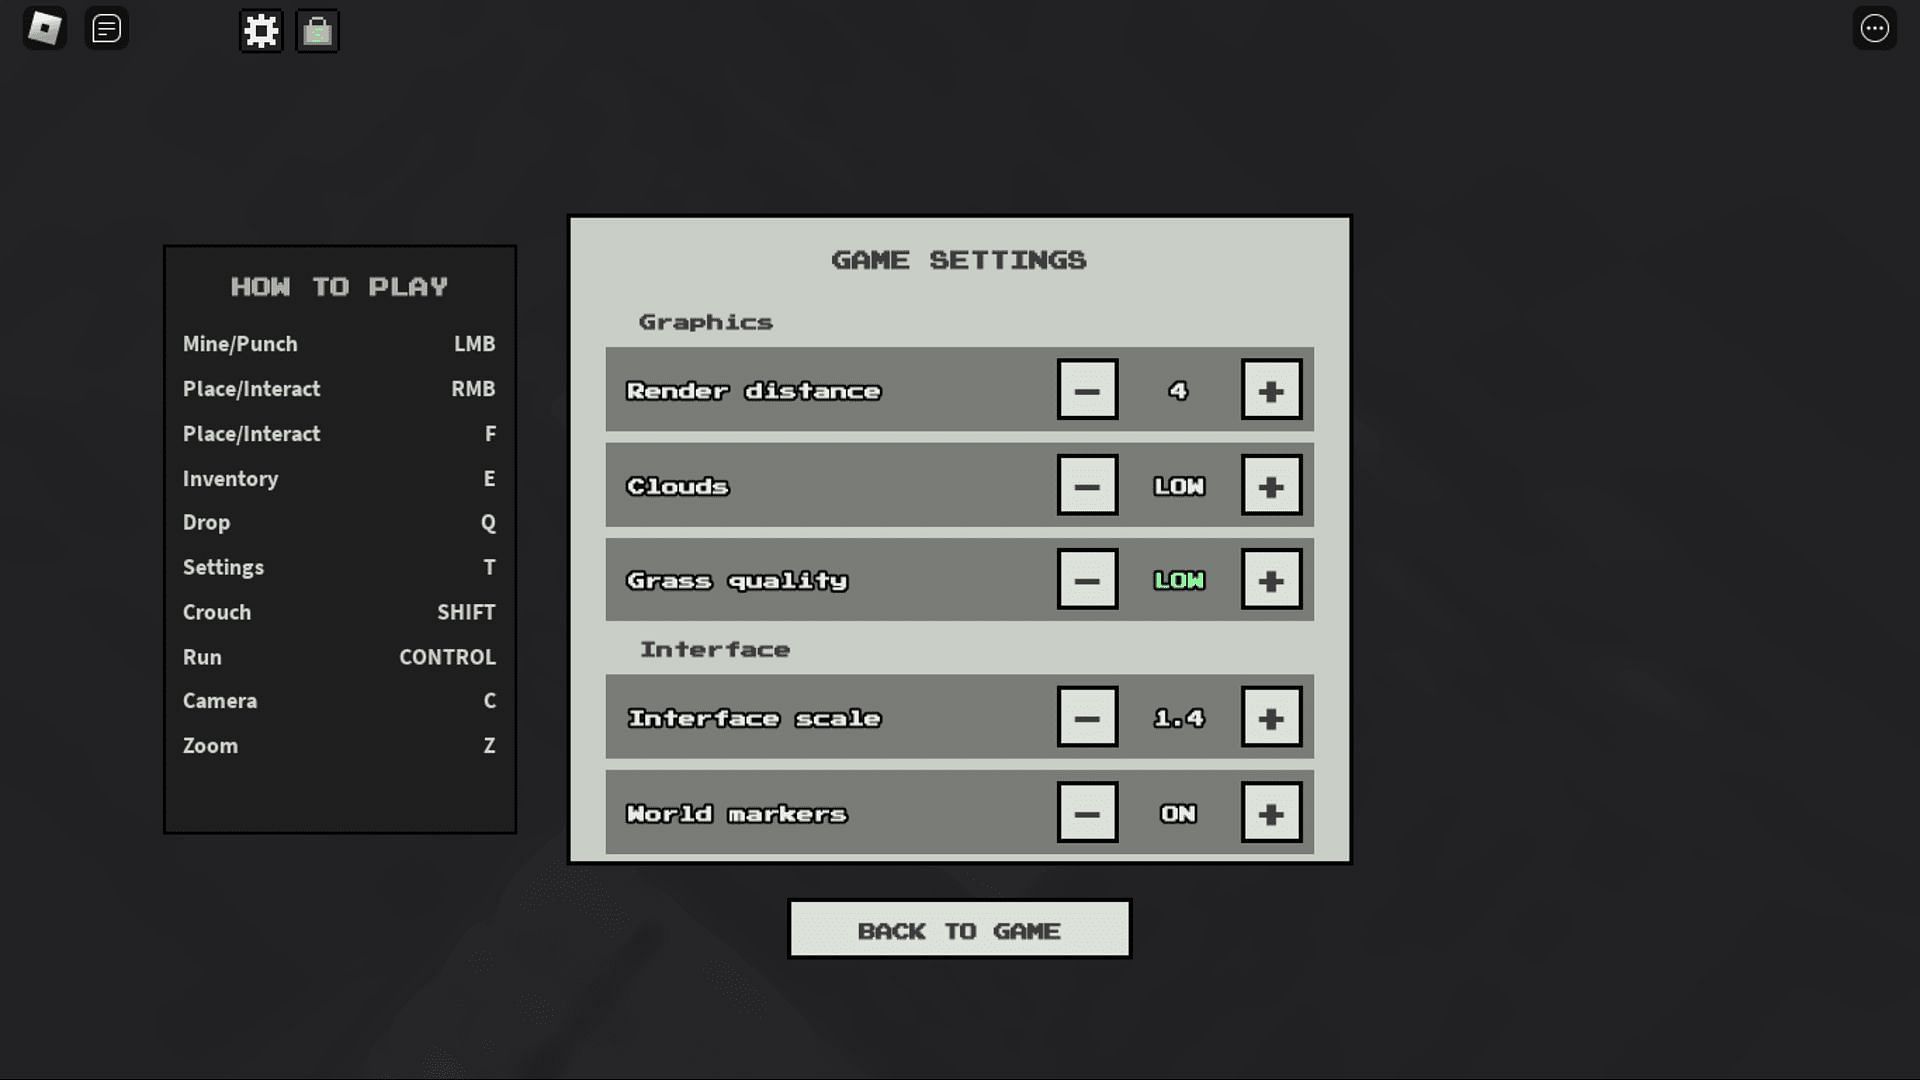The height and width of the screenshot is (1080, 1920).
Task: Open the chat/notes panel icon
Action: point(104,29)
